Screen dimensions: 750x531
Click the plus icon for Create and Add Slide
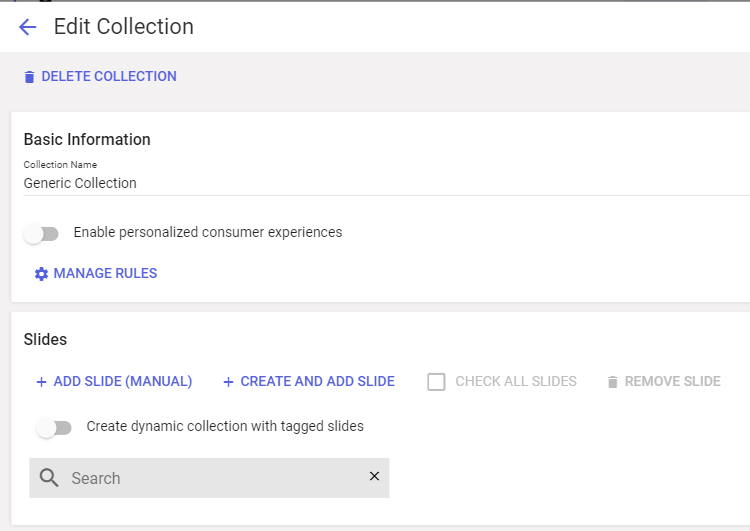pos(228,382)
